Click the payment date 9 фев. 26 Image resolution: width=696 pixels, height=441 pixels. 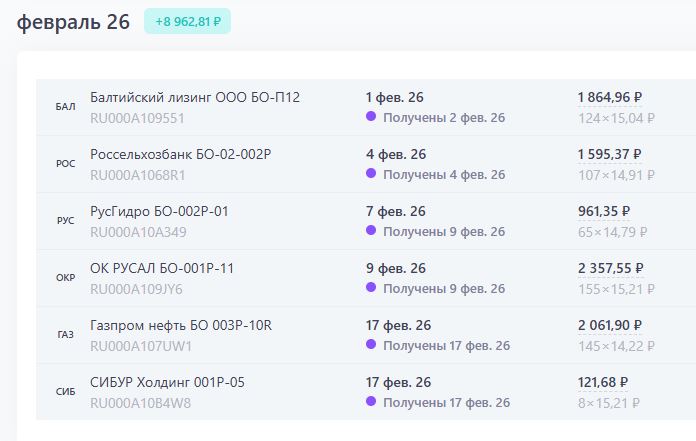[395, 268]
